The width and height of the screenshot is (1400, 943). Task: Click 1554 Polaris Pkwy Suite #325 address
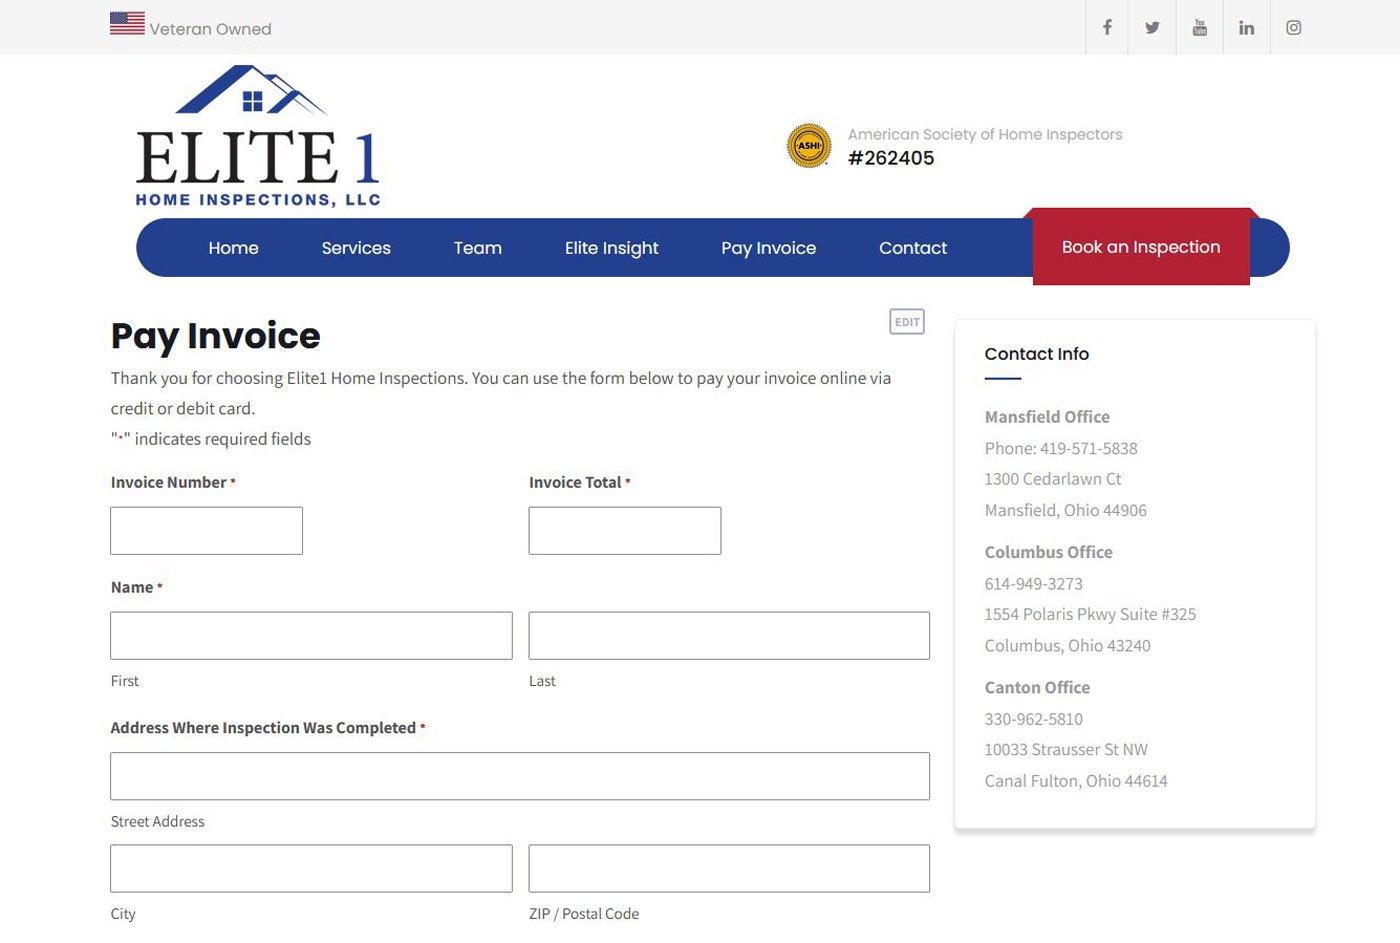tap(1090, 614)
